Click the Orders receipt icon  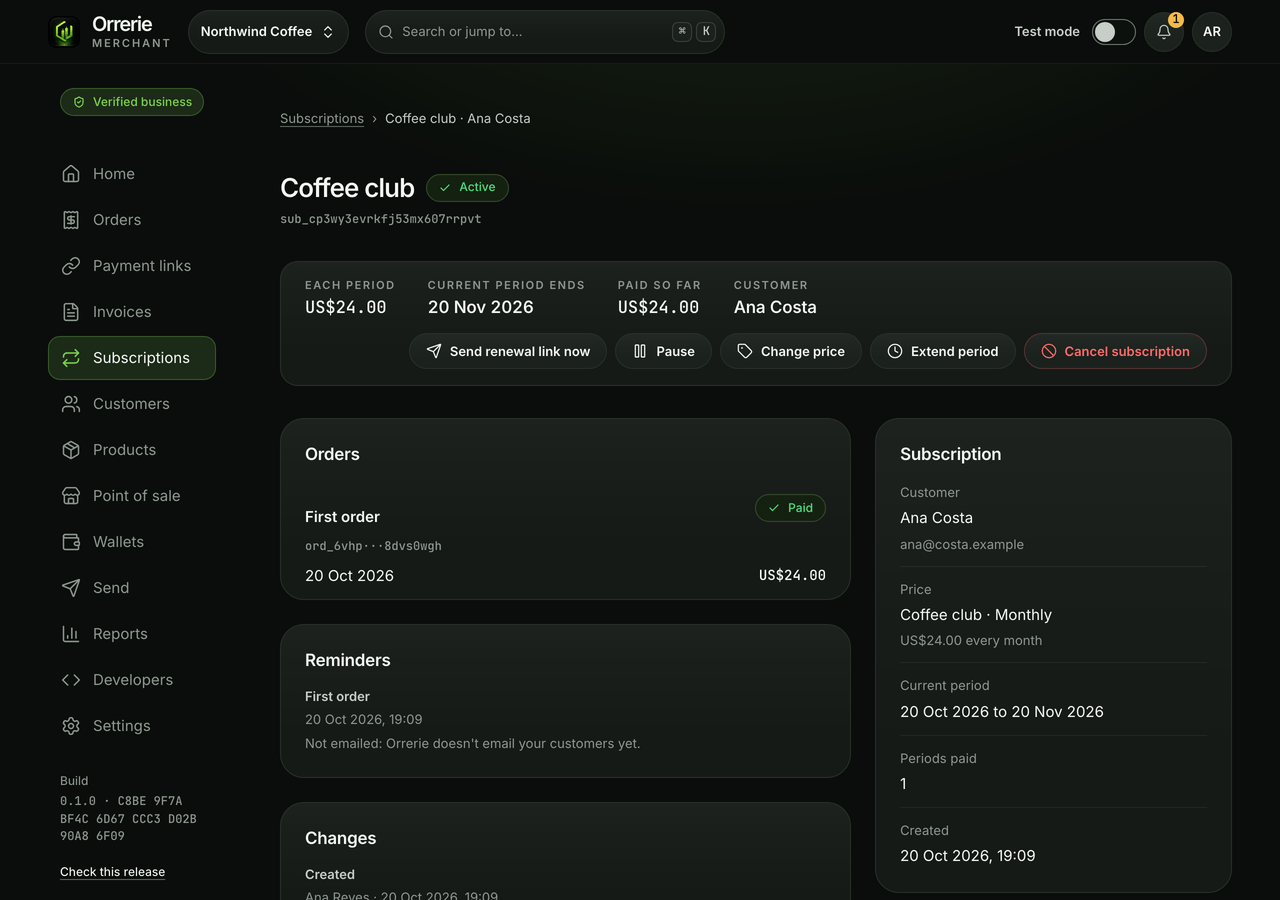(71, 220)
